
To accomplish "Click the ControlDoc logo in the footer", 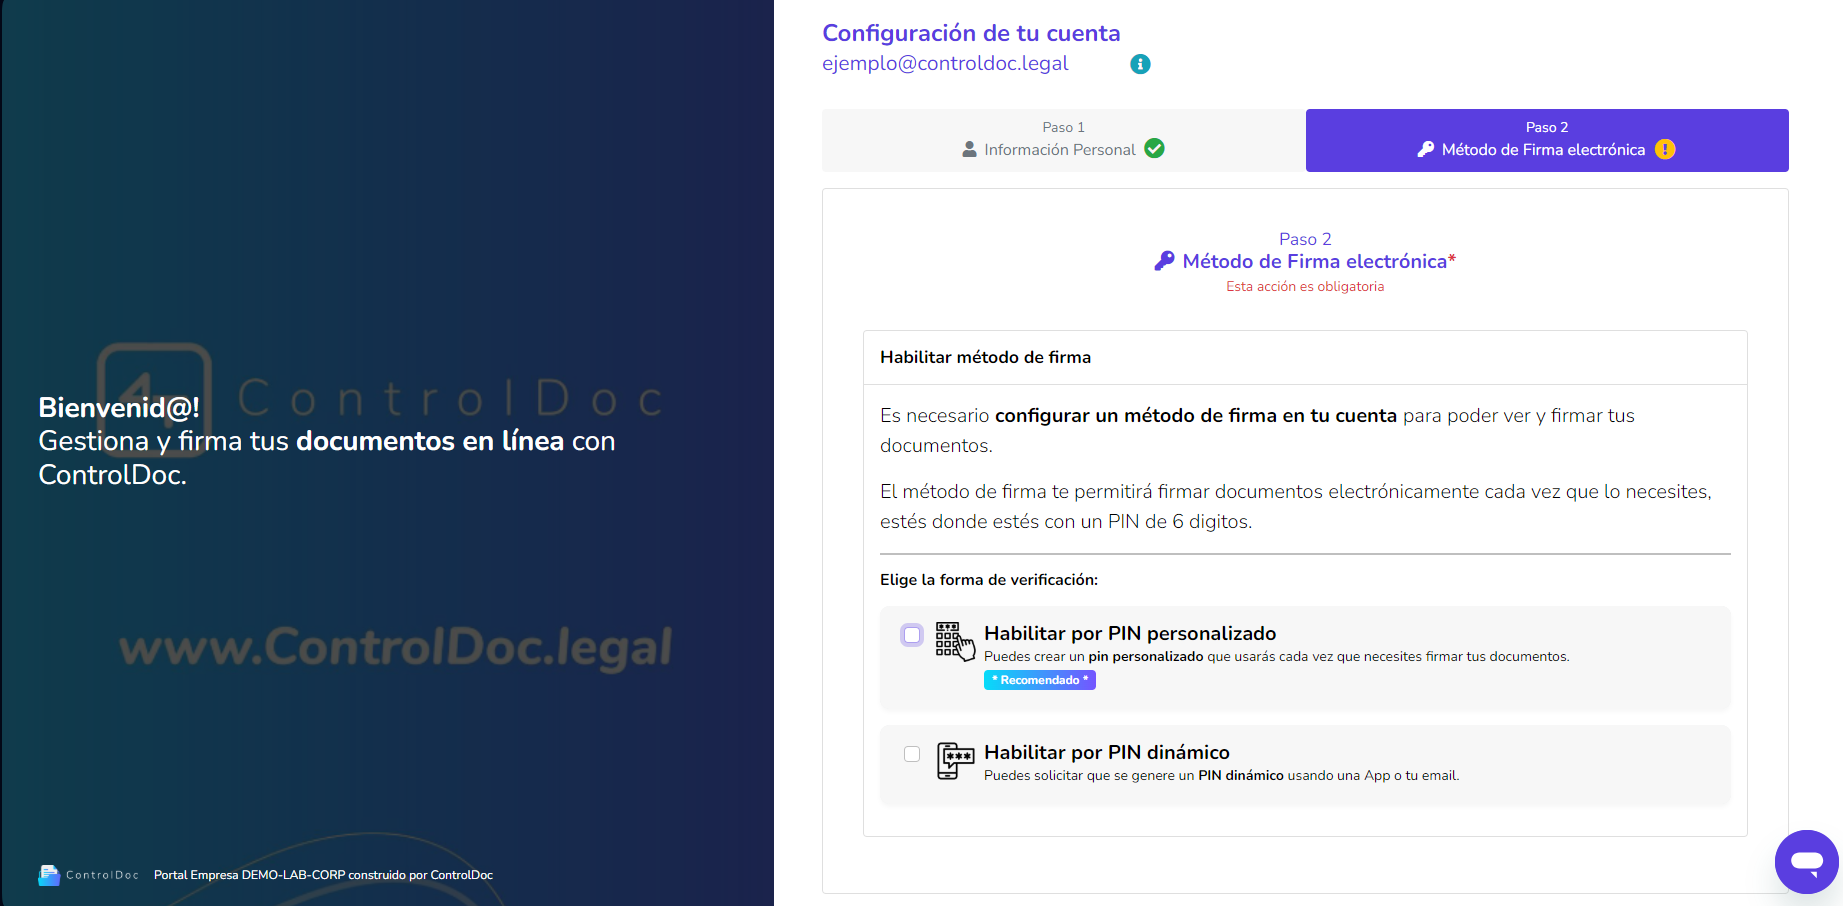I will pos(88,875).
